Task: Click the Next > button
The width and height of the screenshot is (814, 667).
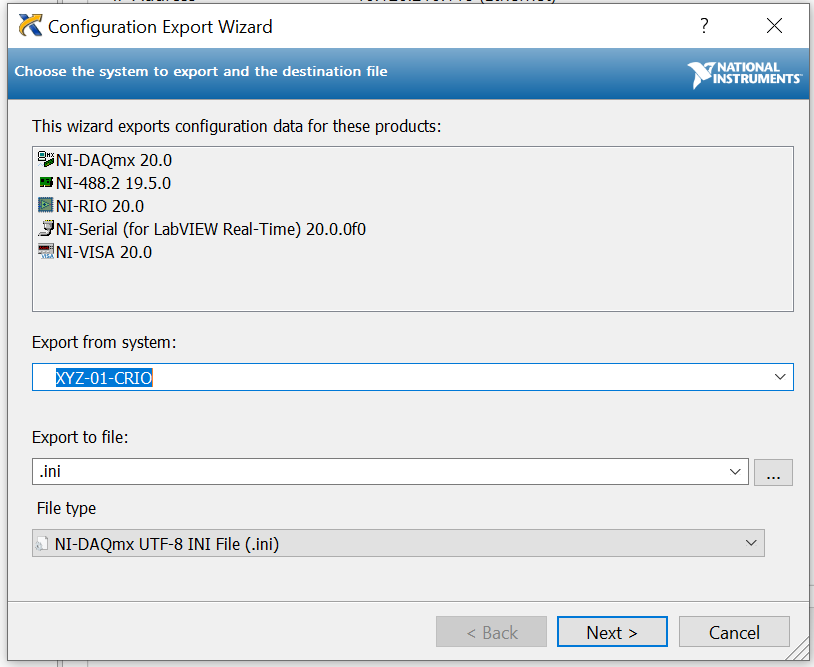Action: (612, 632)
